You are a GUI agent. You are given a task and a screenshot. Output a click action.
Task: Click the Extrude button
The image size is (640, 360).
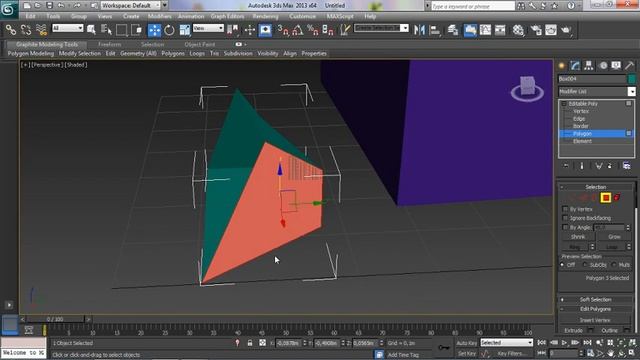[x=573, y=330]
